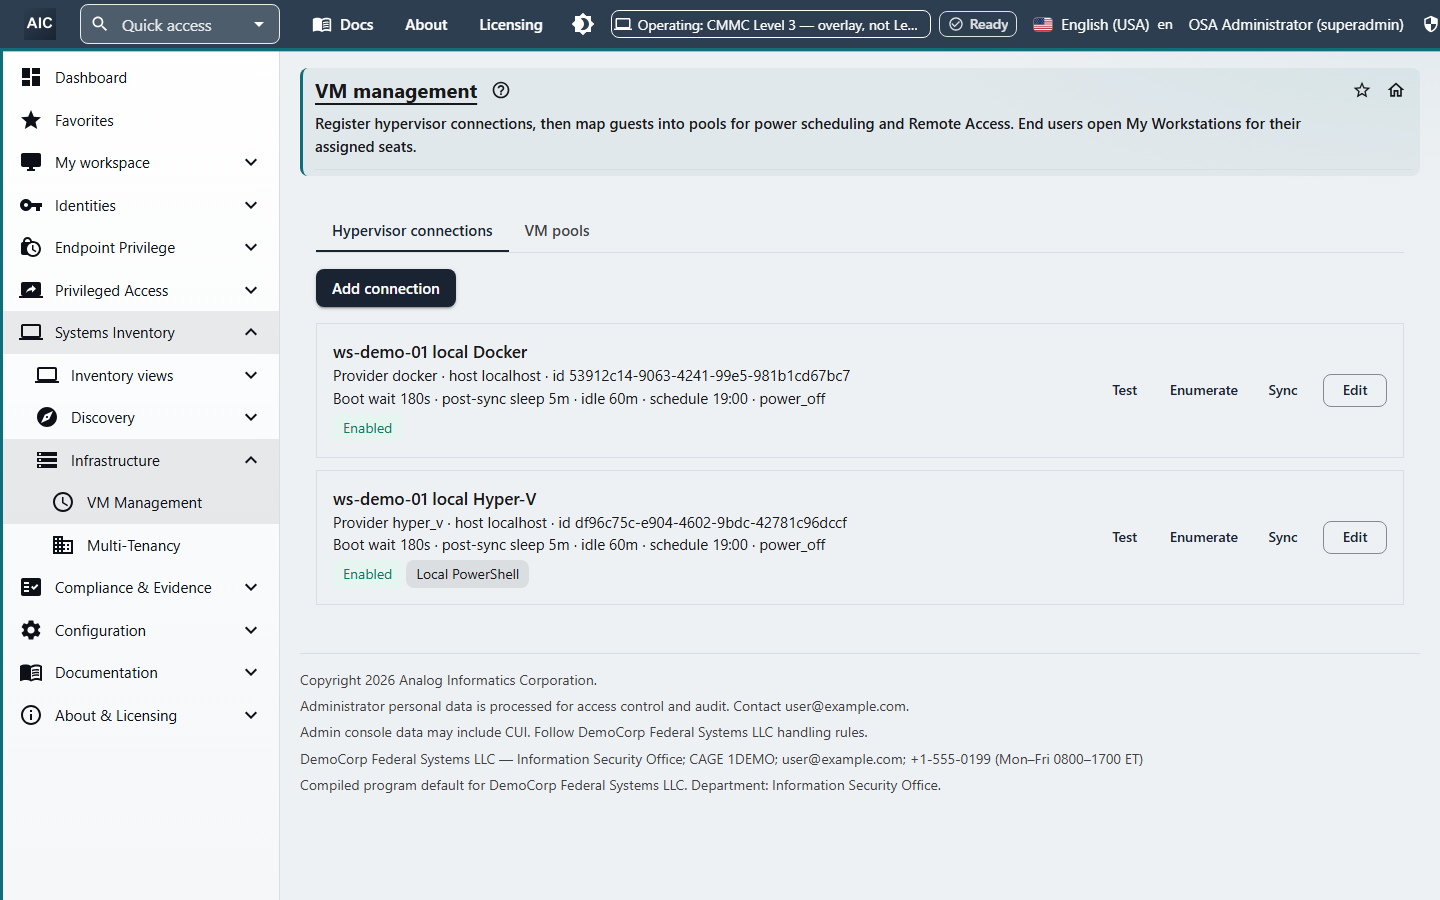Viewport: 1440px width, 900px height.
Task: Open the Licensing menu item
Action: click(x=511, y=24)
